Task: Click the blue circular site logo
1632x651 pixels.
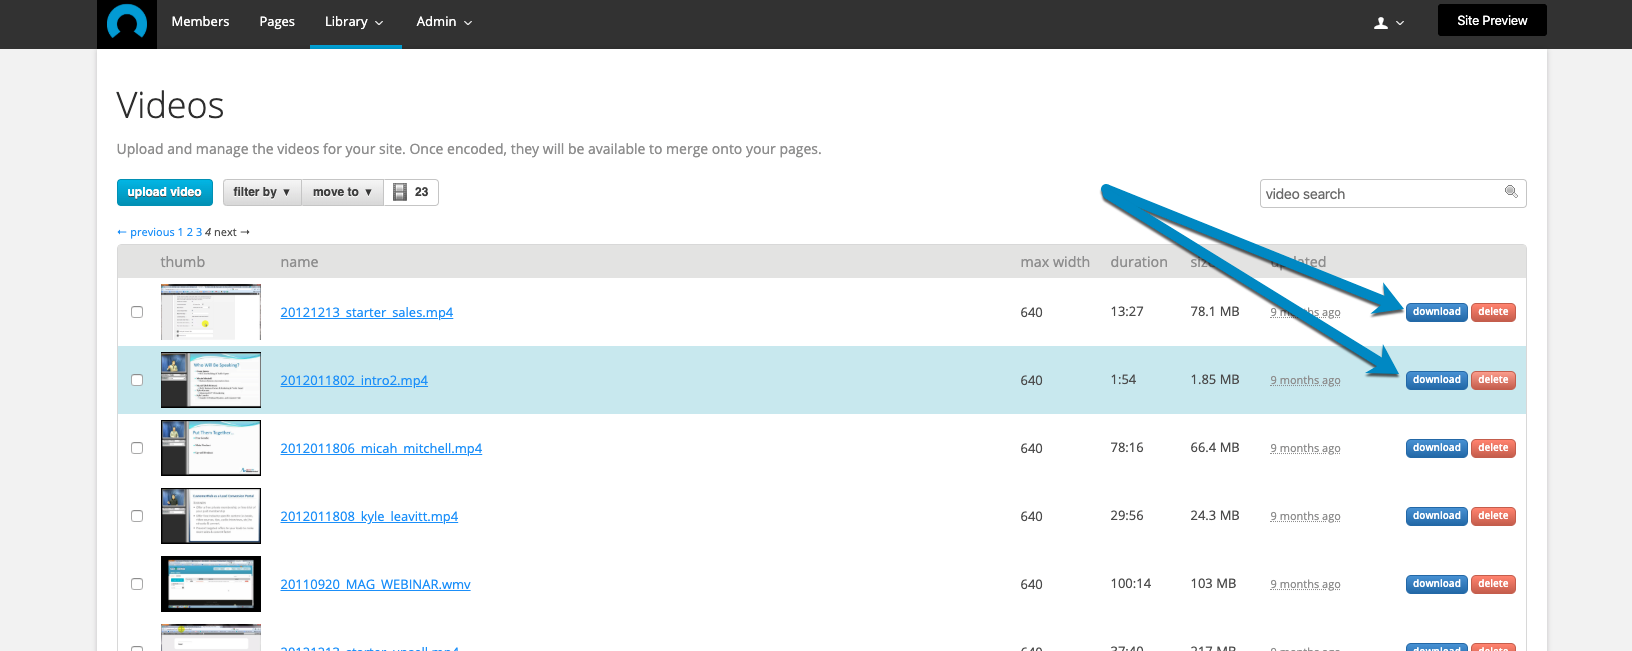Action: pos(127,22)
